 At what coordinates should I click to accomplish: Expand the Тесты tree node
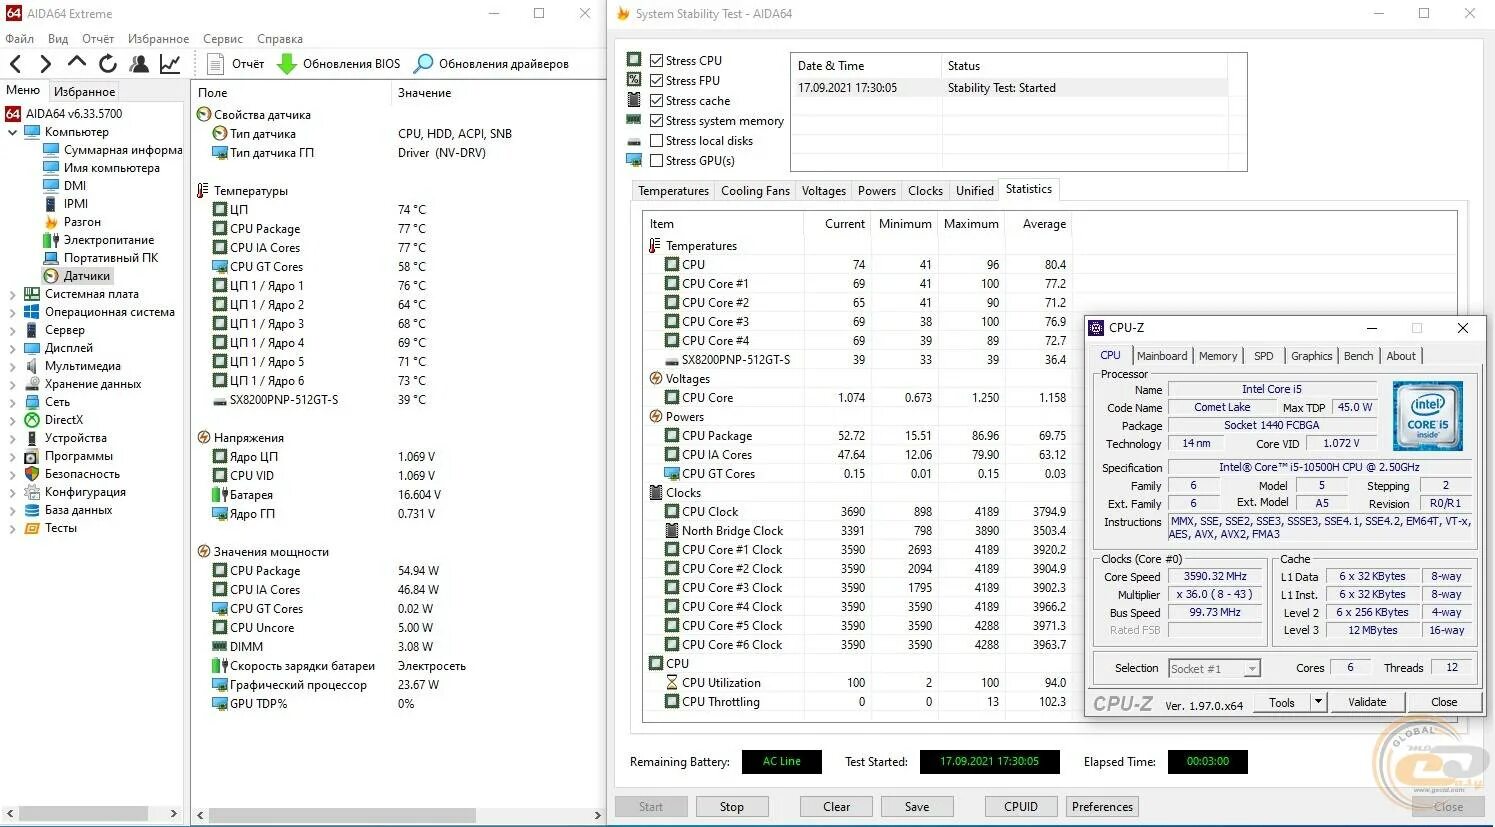pos(12,528)
